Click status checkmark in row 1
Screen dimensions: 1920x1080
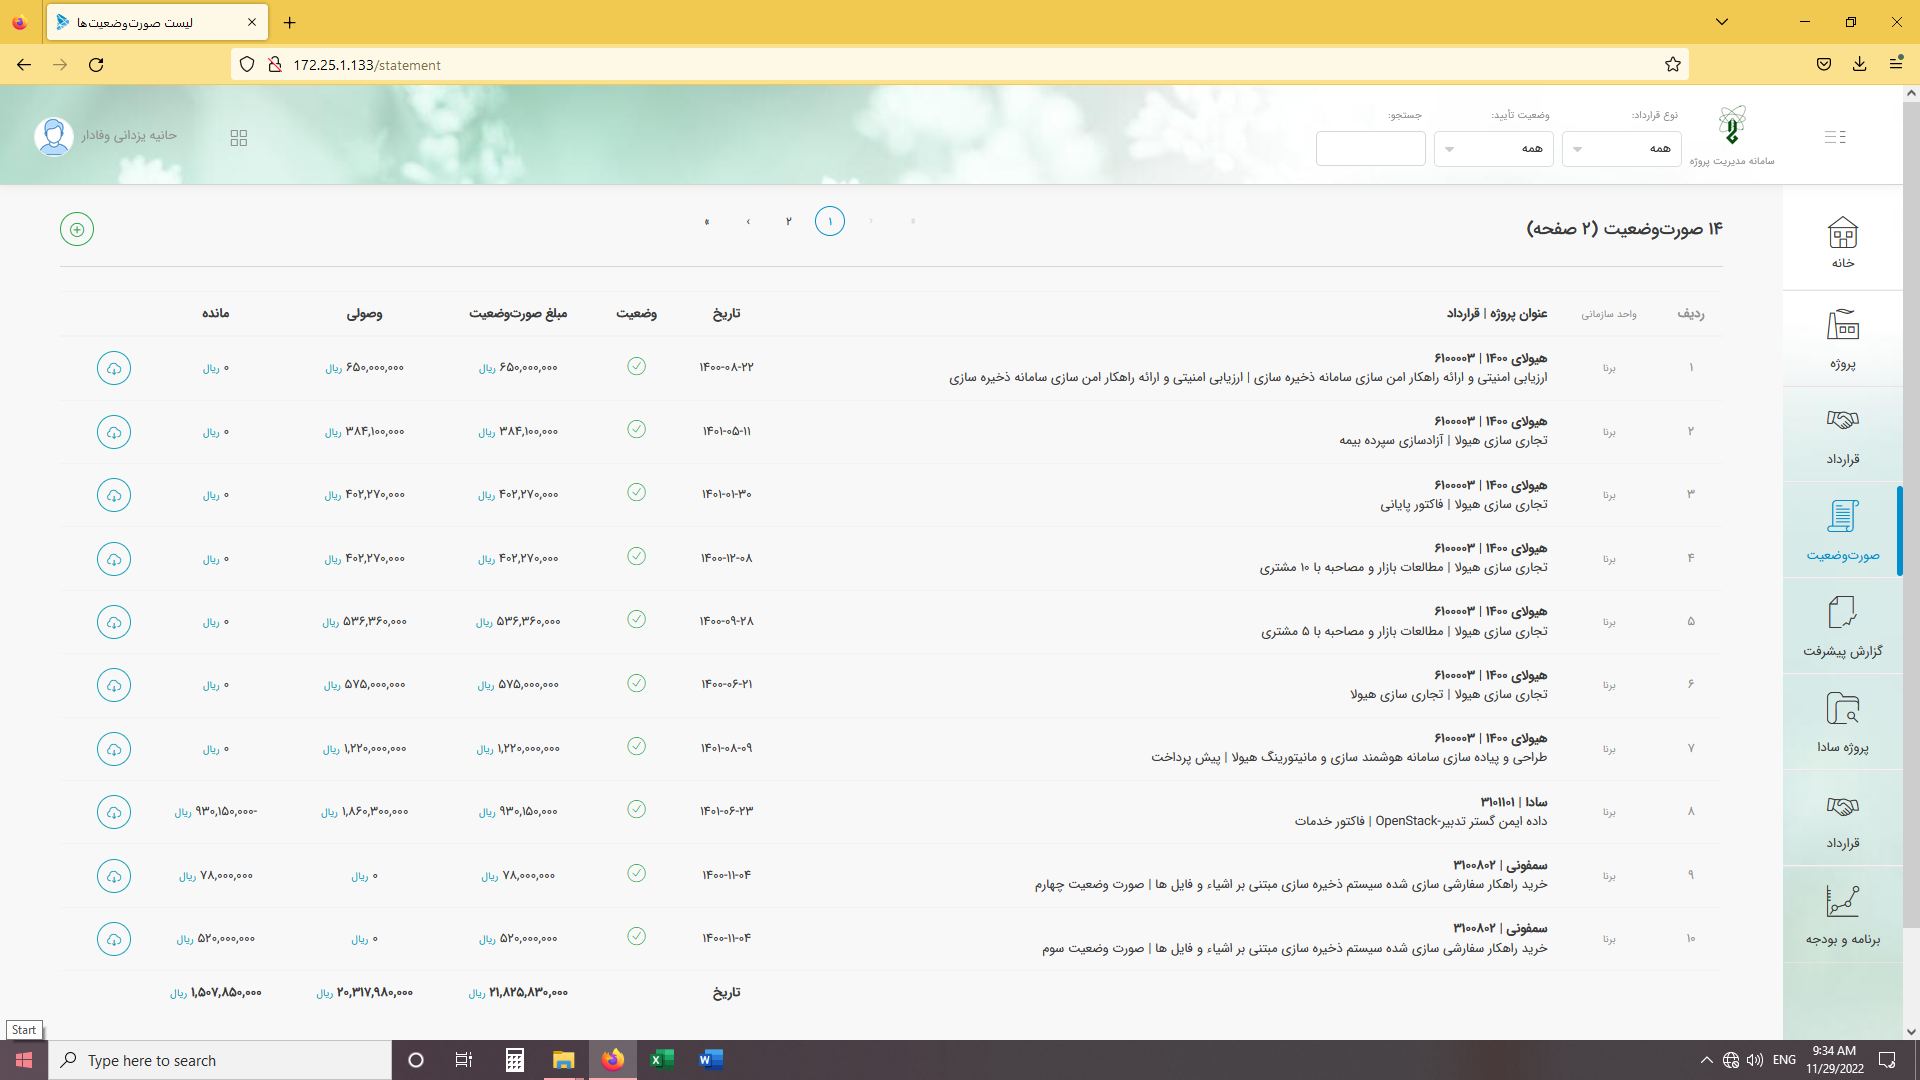(x=636, y=366)
